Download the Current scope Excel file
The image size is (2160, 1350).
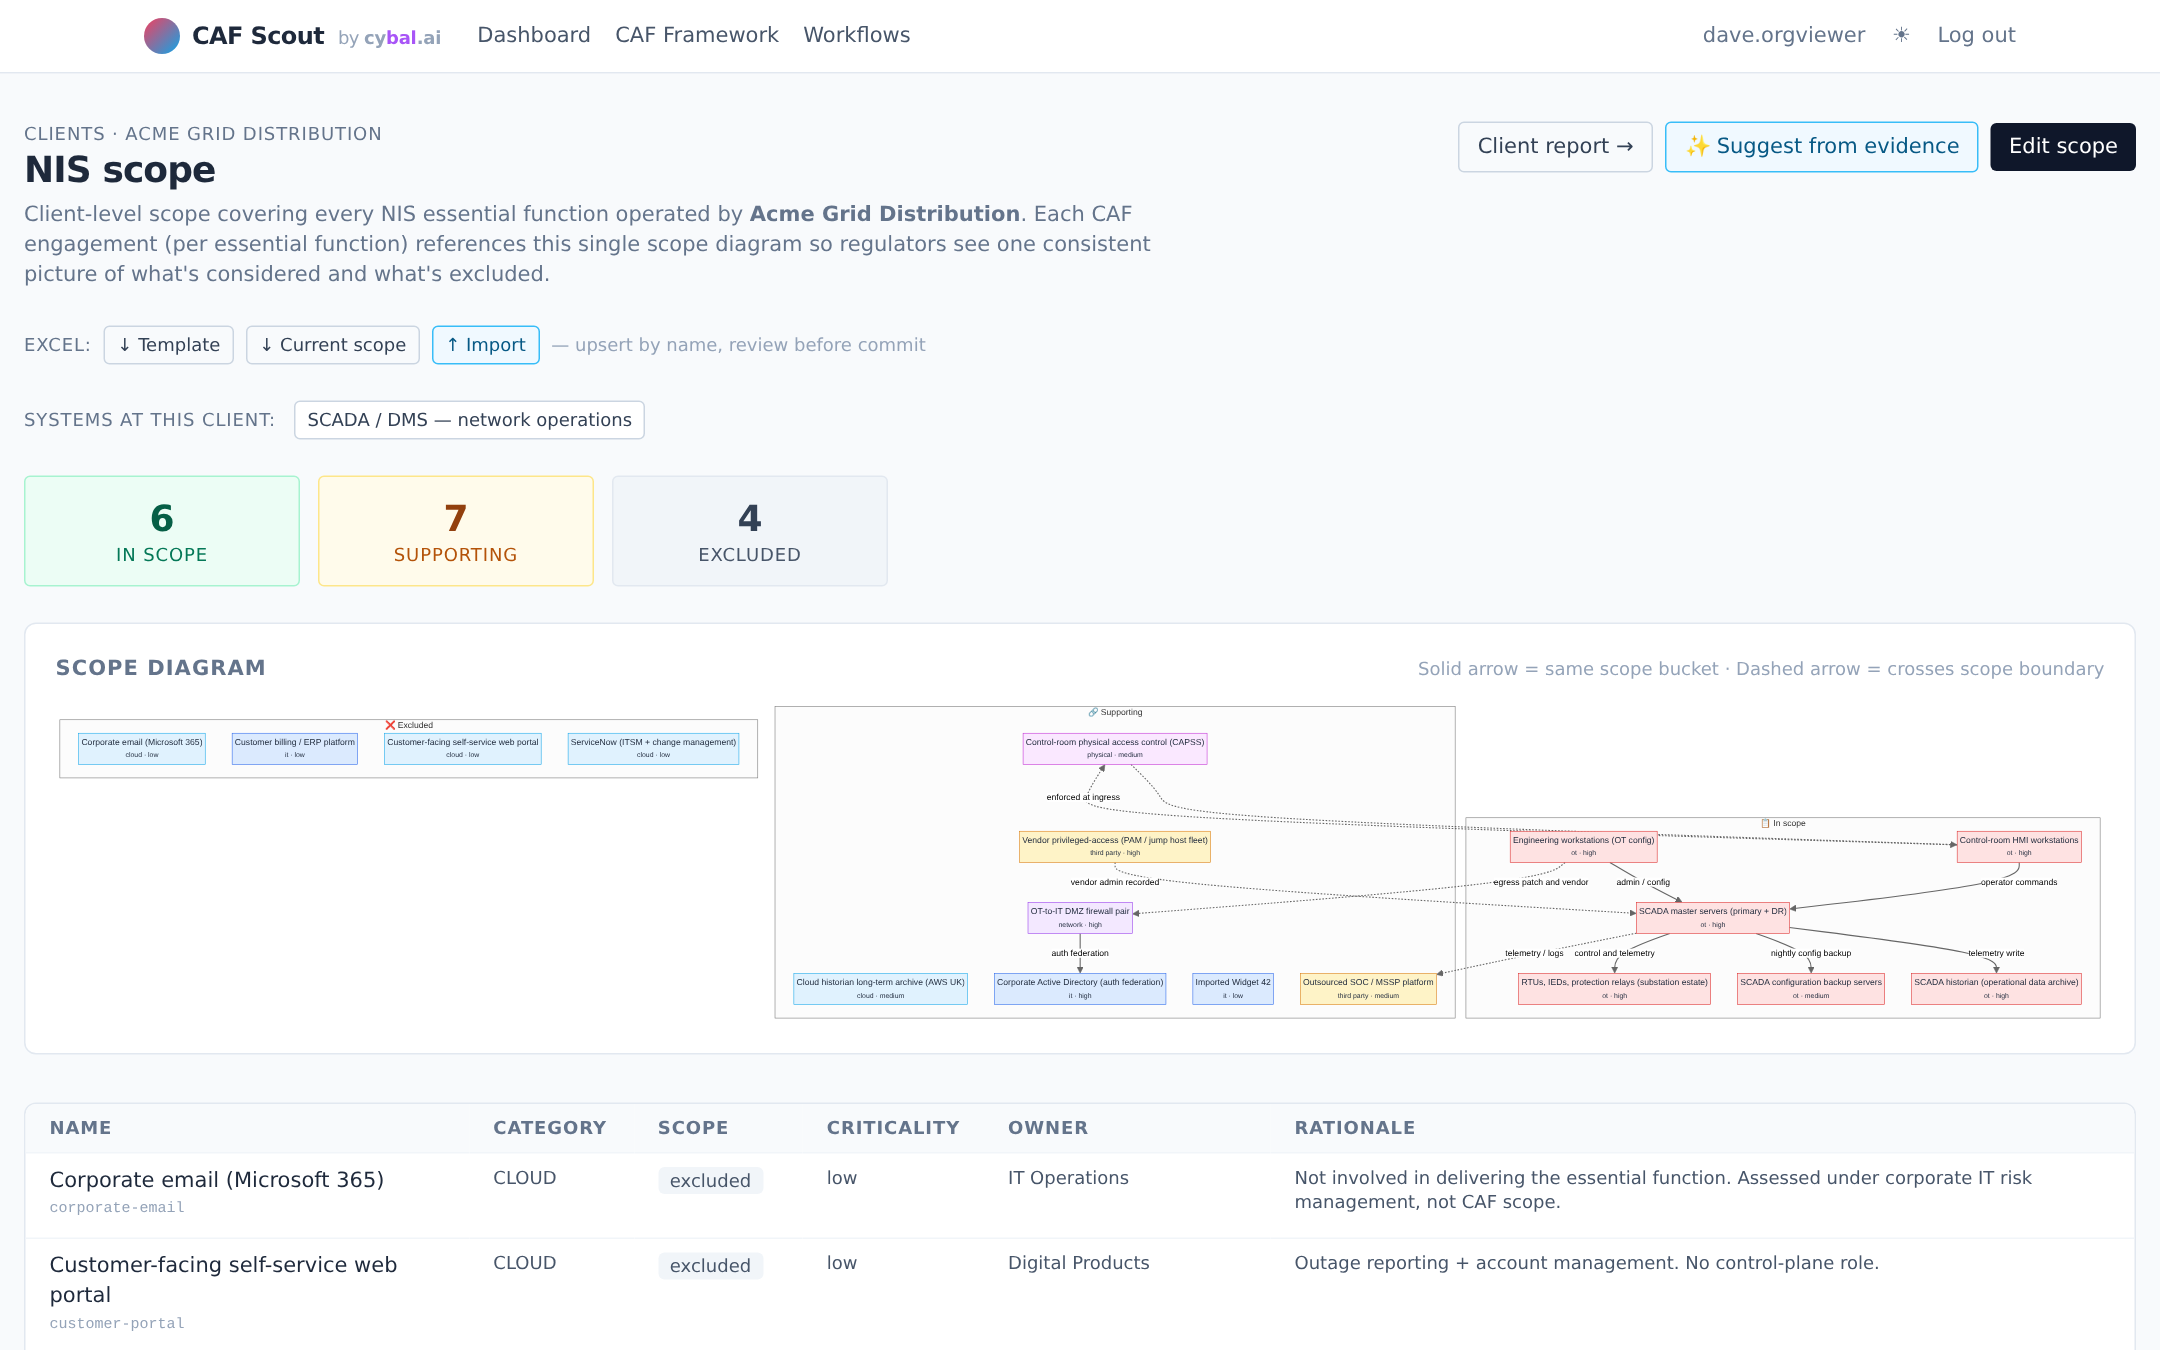[332, 345]
